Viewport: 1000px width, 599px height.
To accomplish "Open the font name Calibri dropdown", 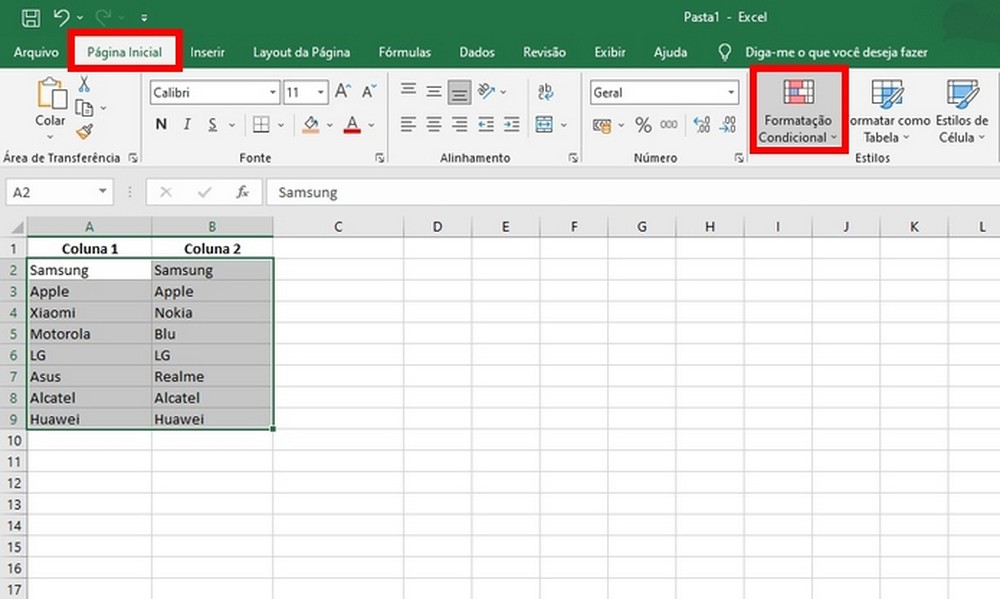I will [272, 92].
